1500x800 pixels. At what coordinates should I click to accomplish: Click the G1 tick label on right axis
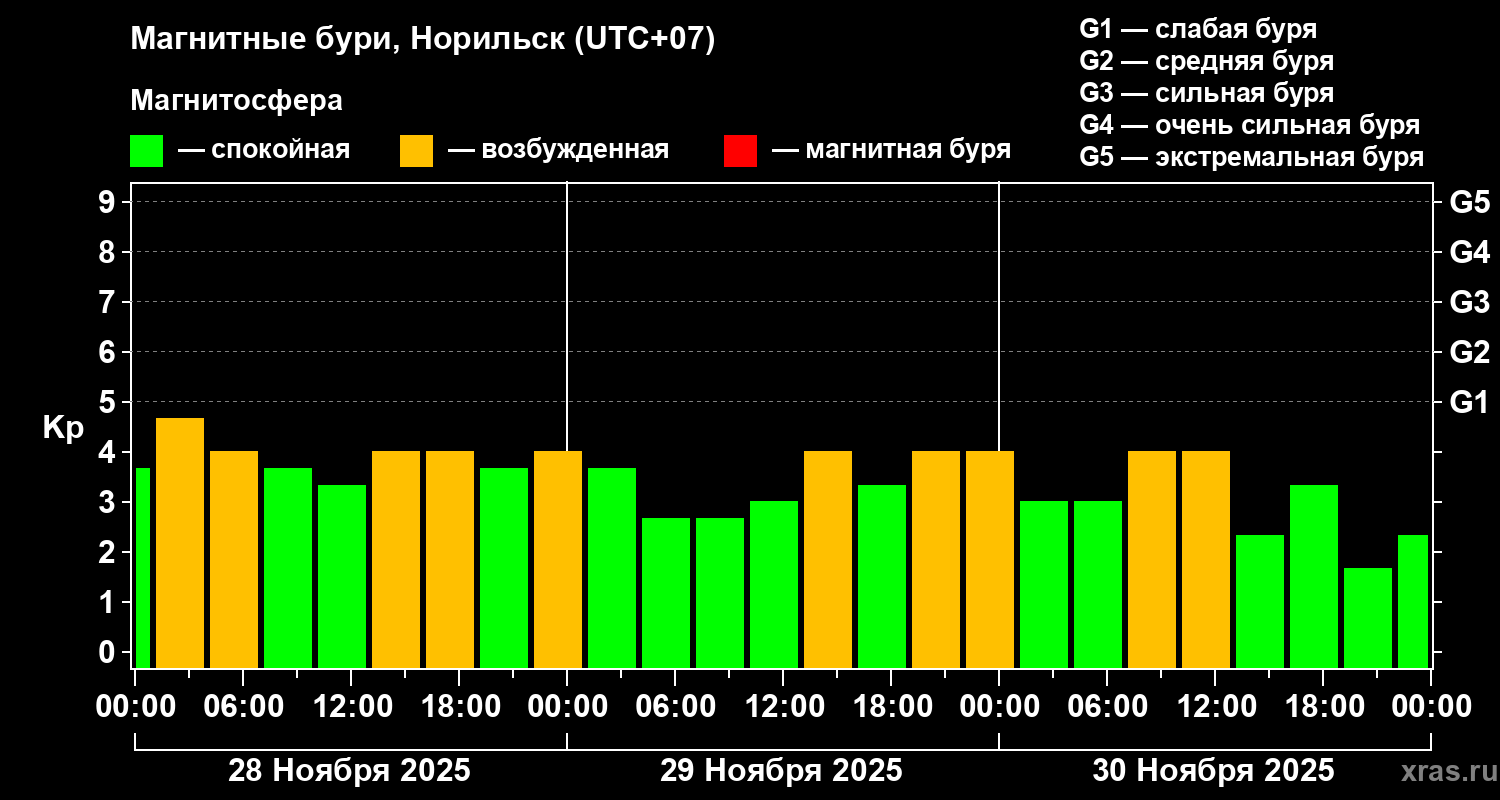(1469, 402)
